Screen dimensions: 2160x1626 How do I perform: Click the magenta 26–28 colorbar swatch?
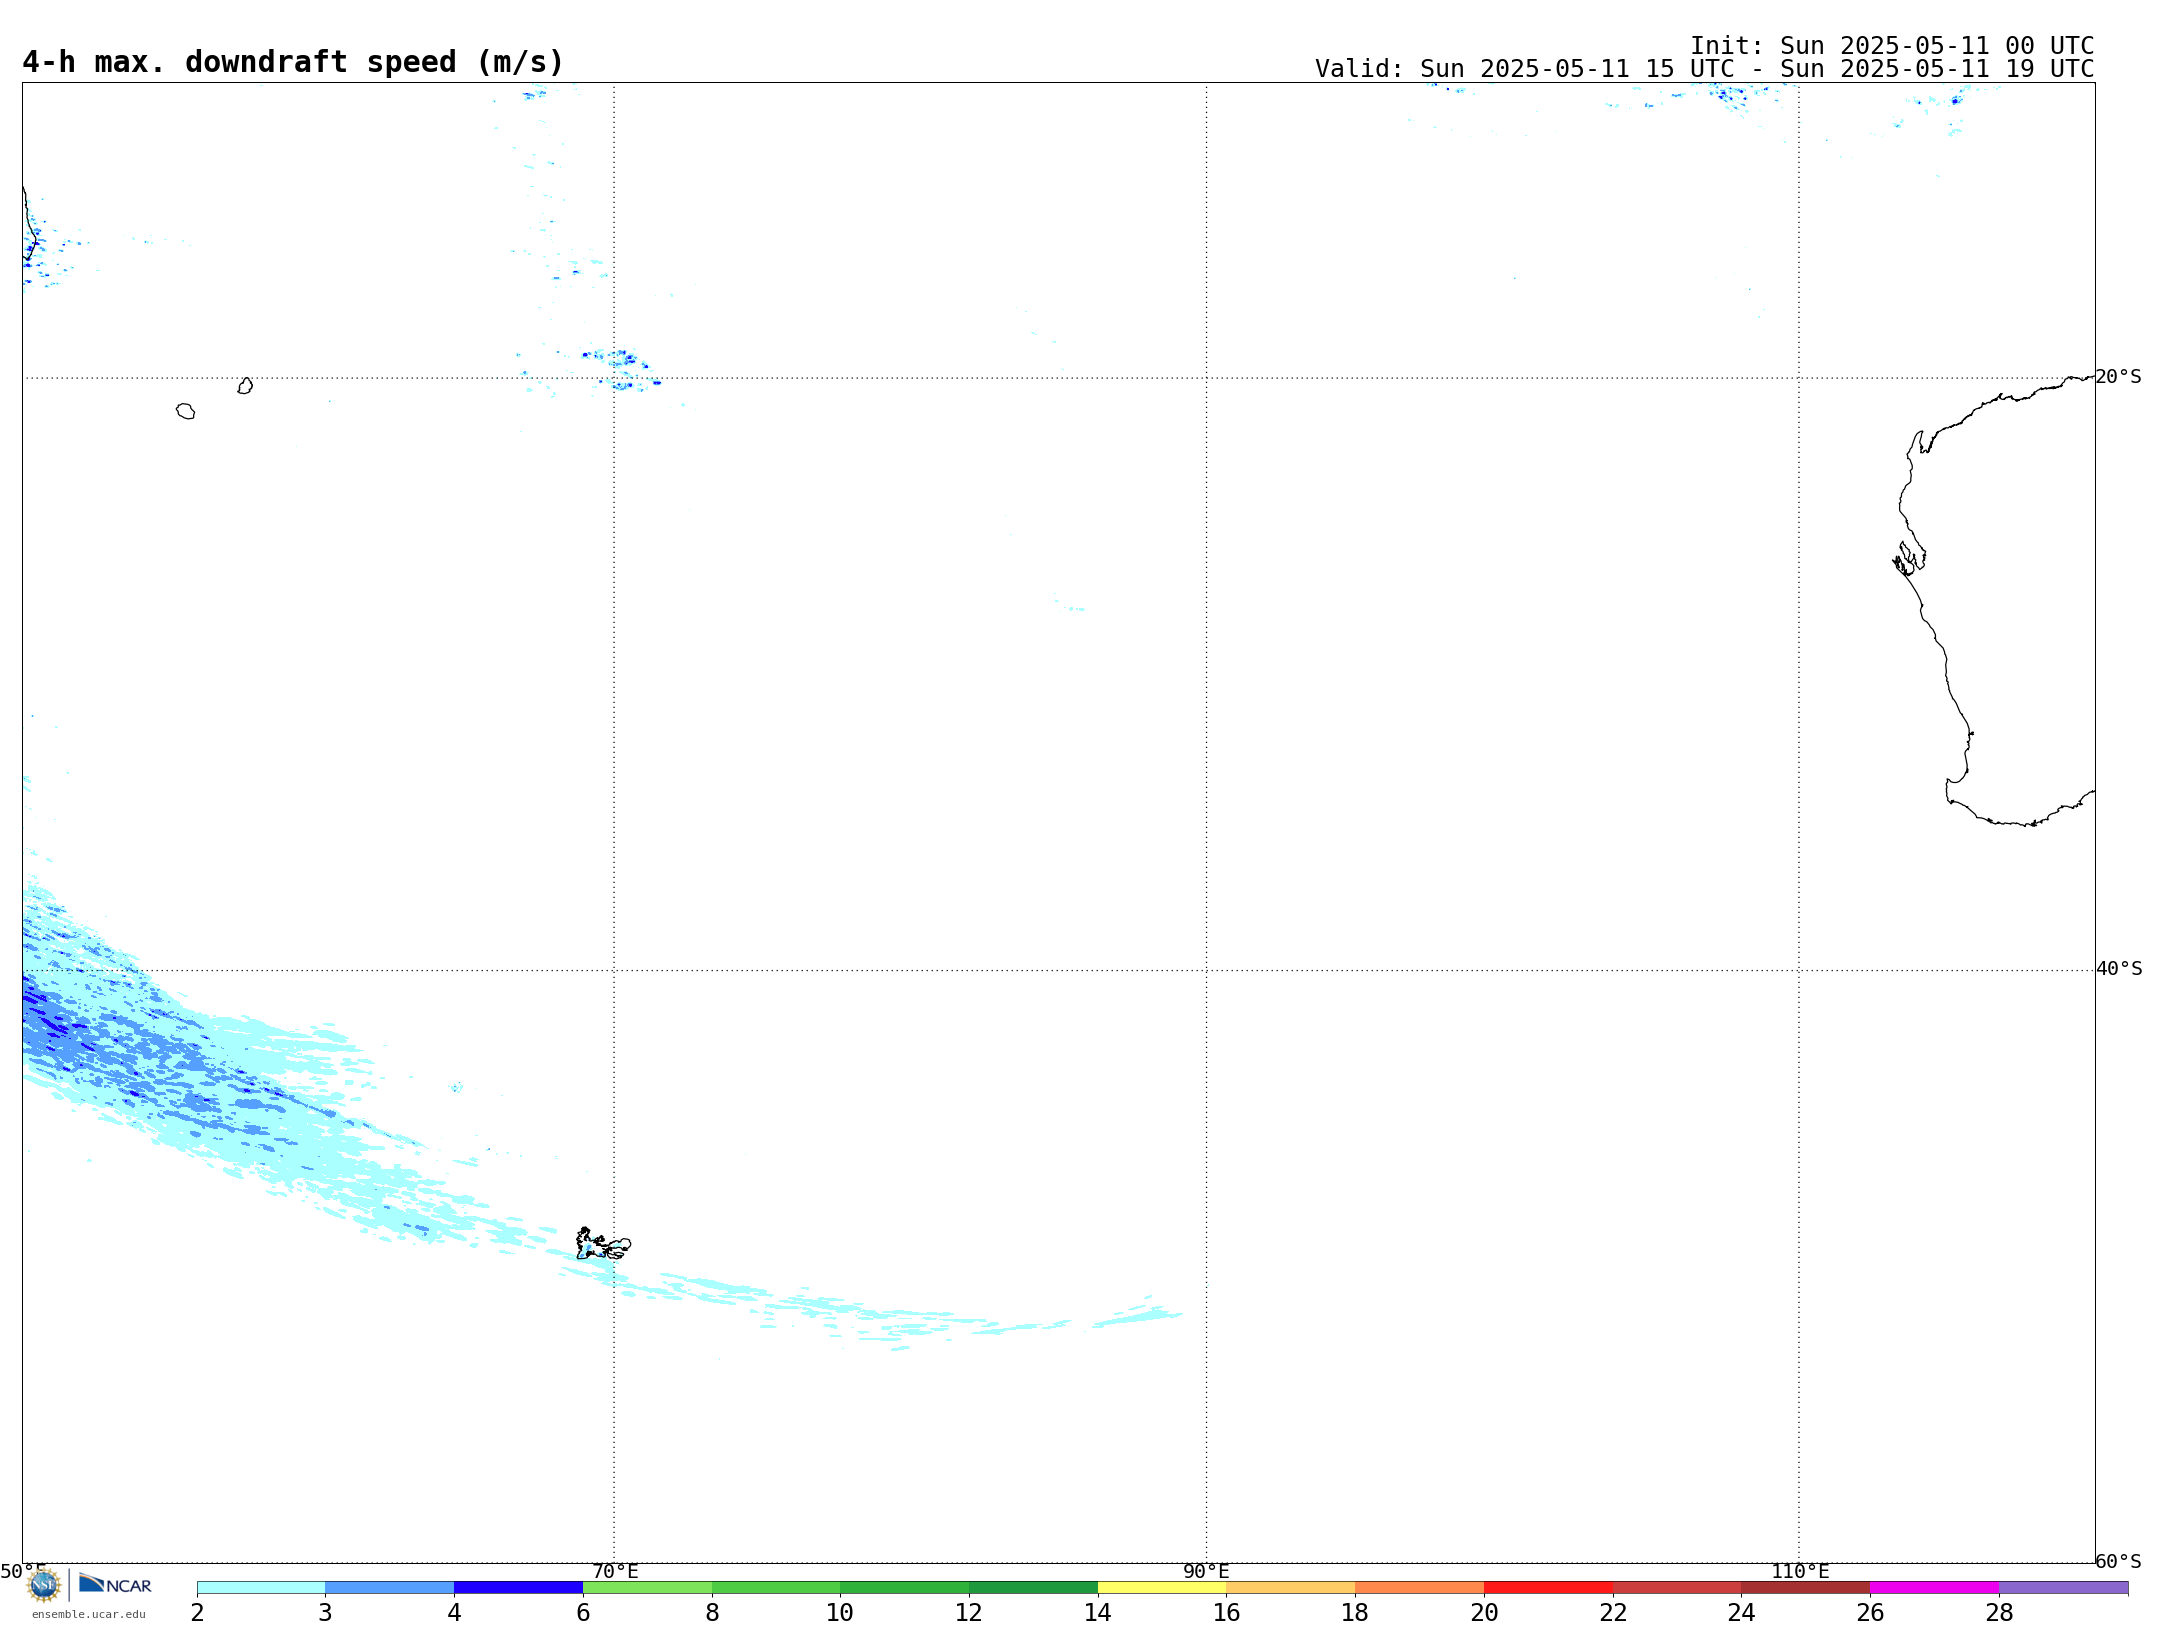point(1935,1588)
